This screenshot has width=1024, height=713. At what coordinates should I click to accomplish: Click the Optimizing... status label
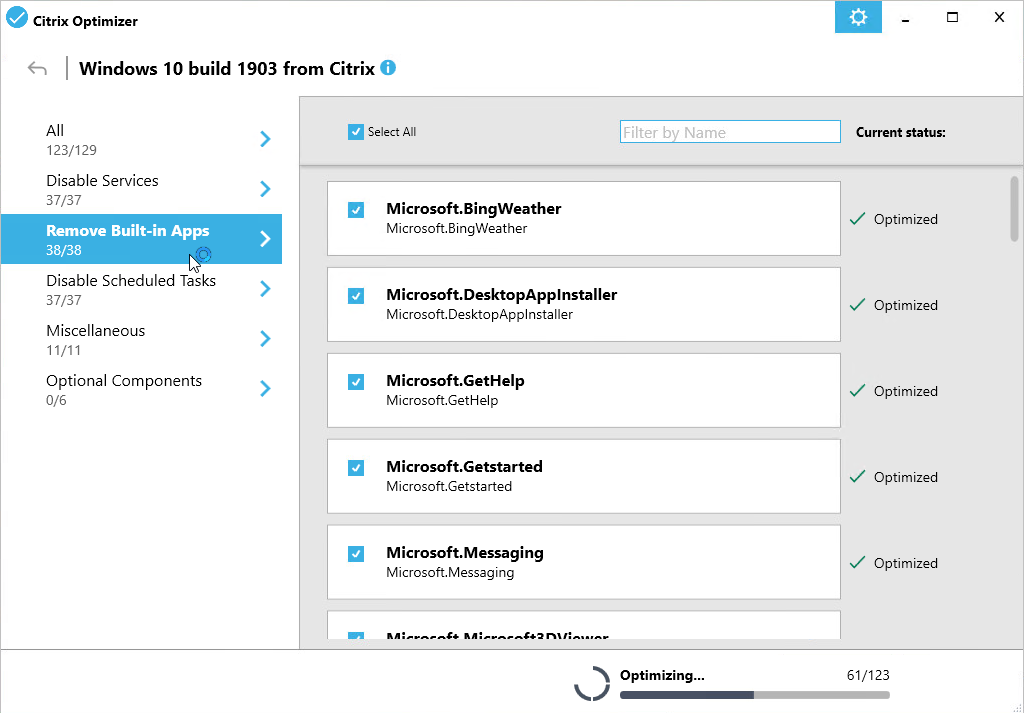[662, 675]
